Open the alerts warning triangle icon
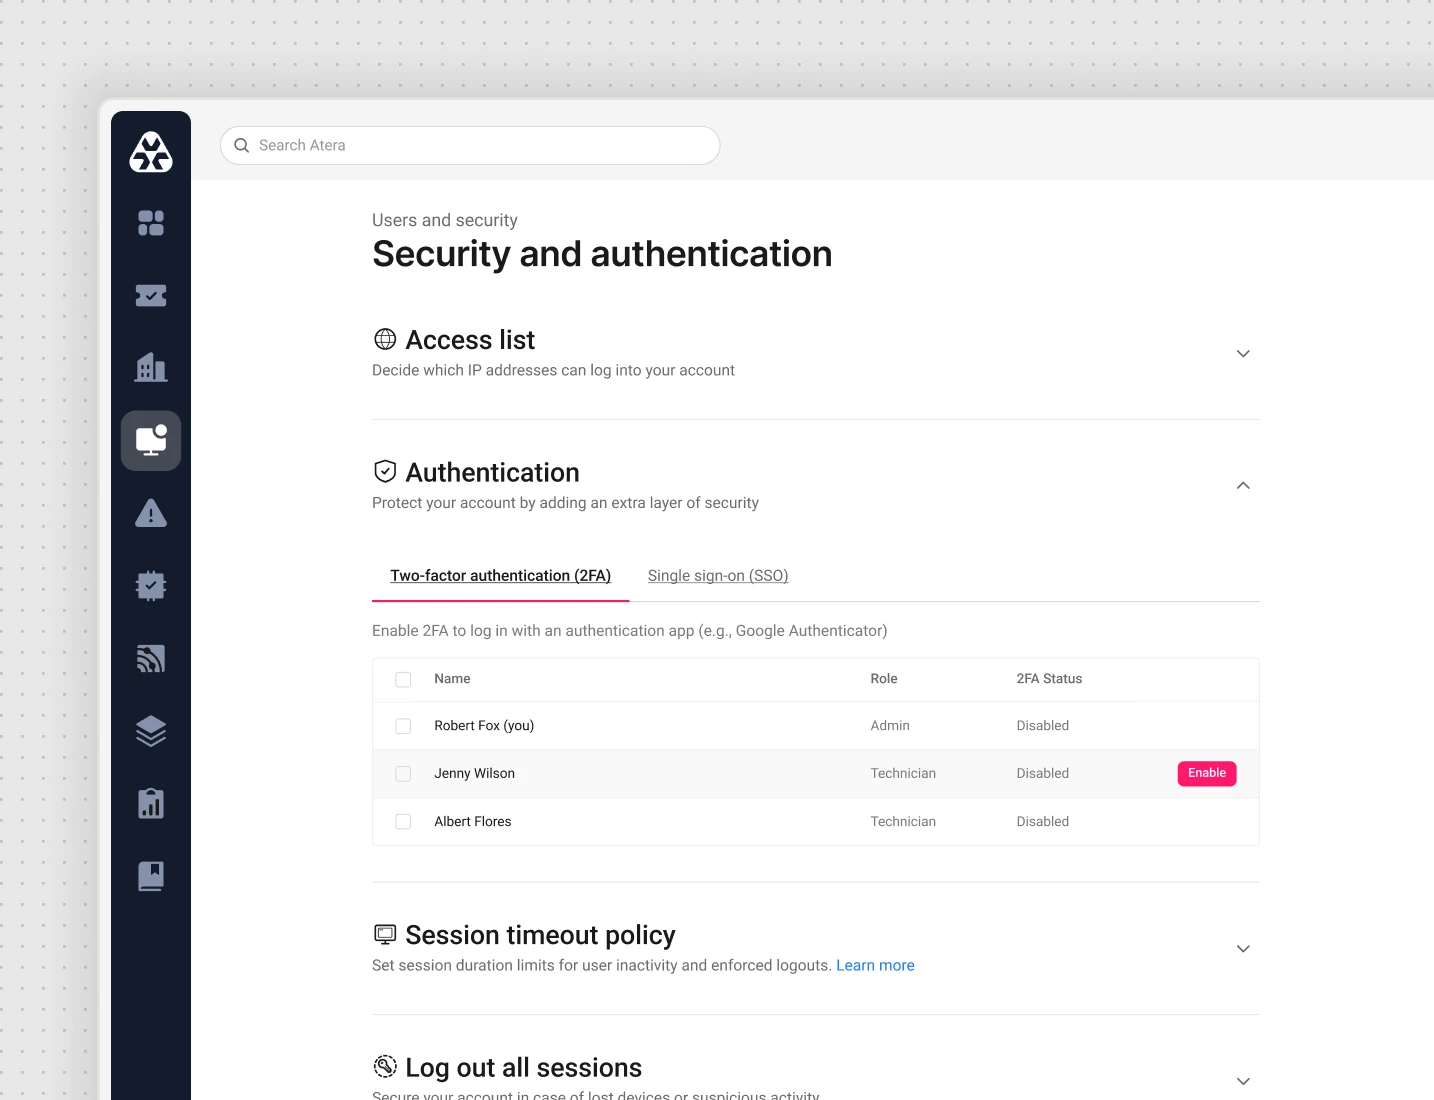The width and height of the screenshot is (1434, 1100). (x=151, y=513)
